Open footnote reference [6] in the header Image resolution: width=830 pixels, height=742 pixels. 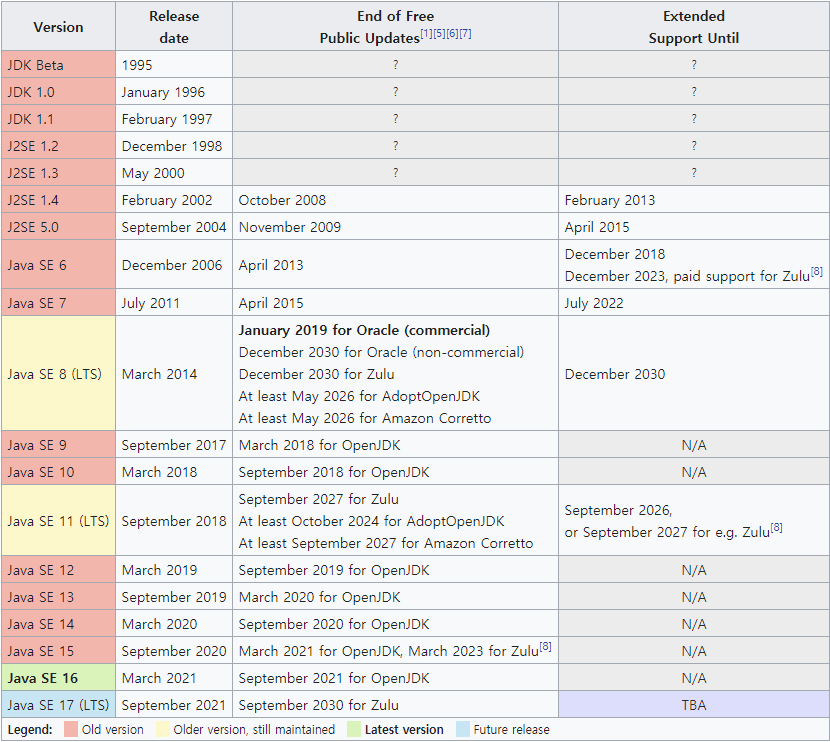452,33
